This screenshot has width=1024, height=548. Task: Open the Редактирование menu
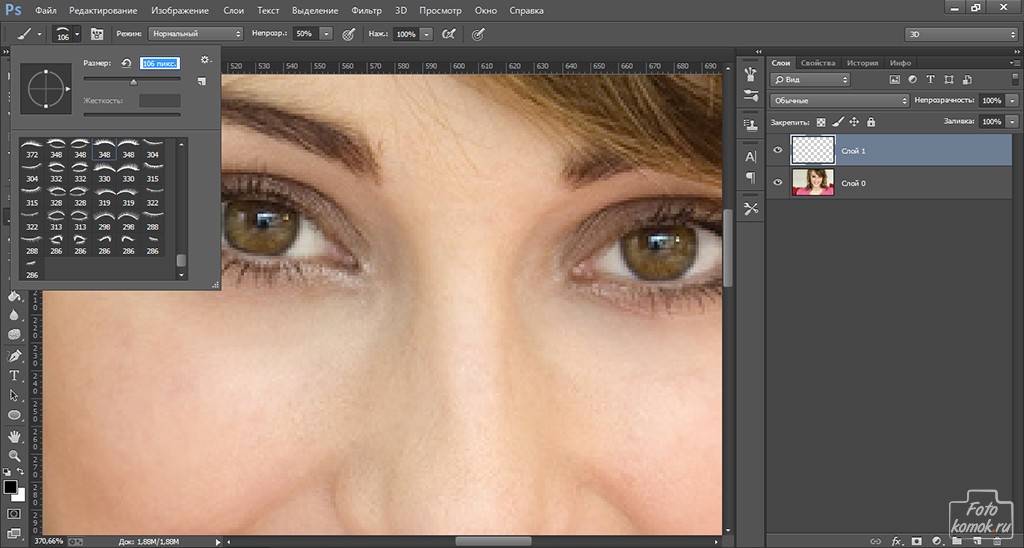pos(103,10)
